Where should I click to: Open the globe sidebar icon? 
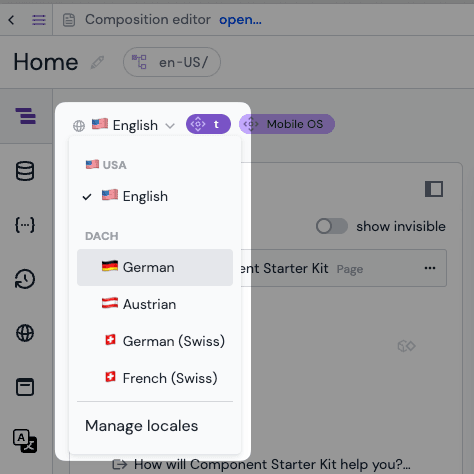point(25,333)
